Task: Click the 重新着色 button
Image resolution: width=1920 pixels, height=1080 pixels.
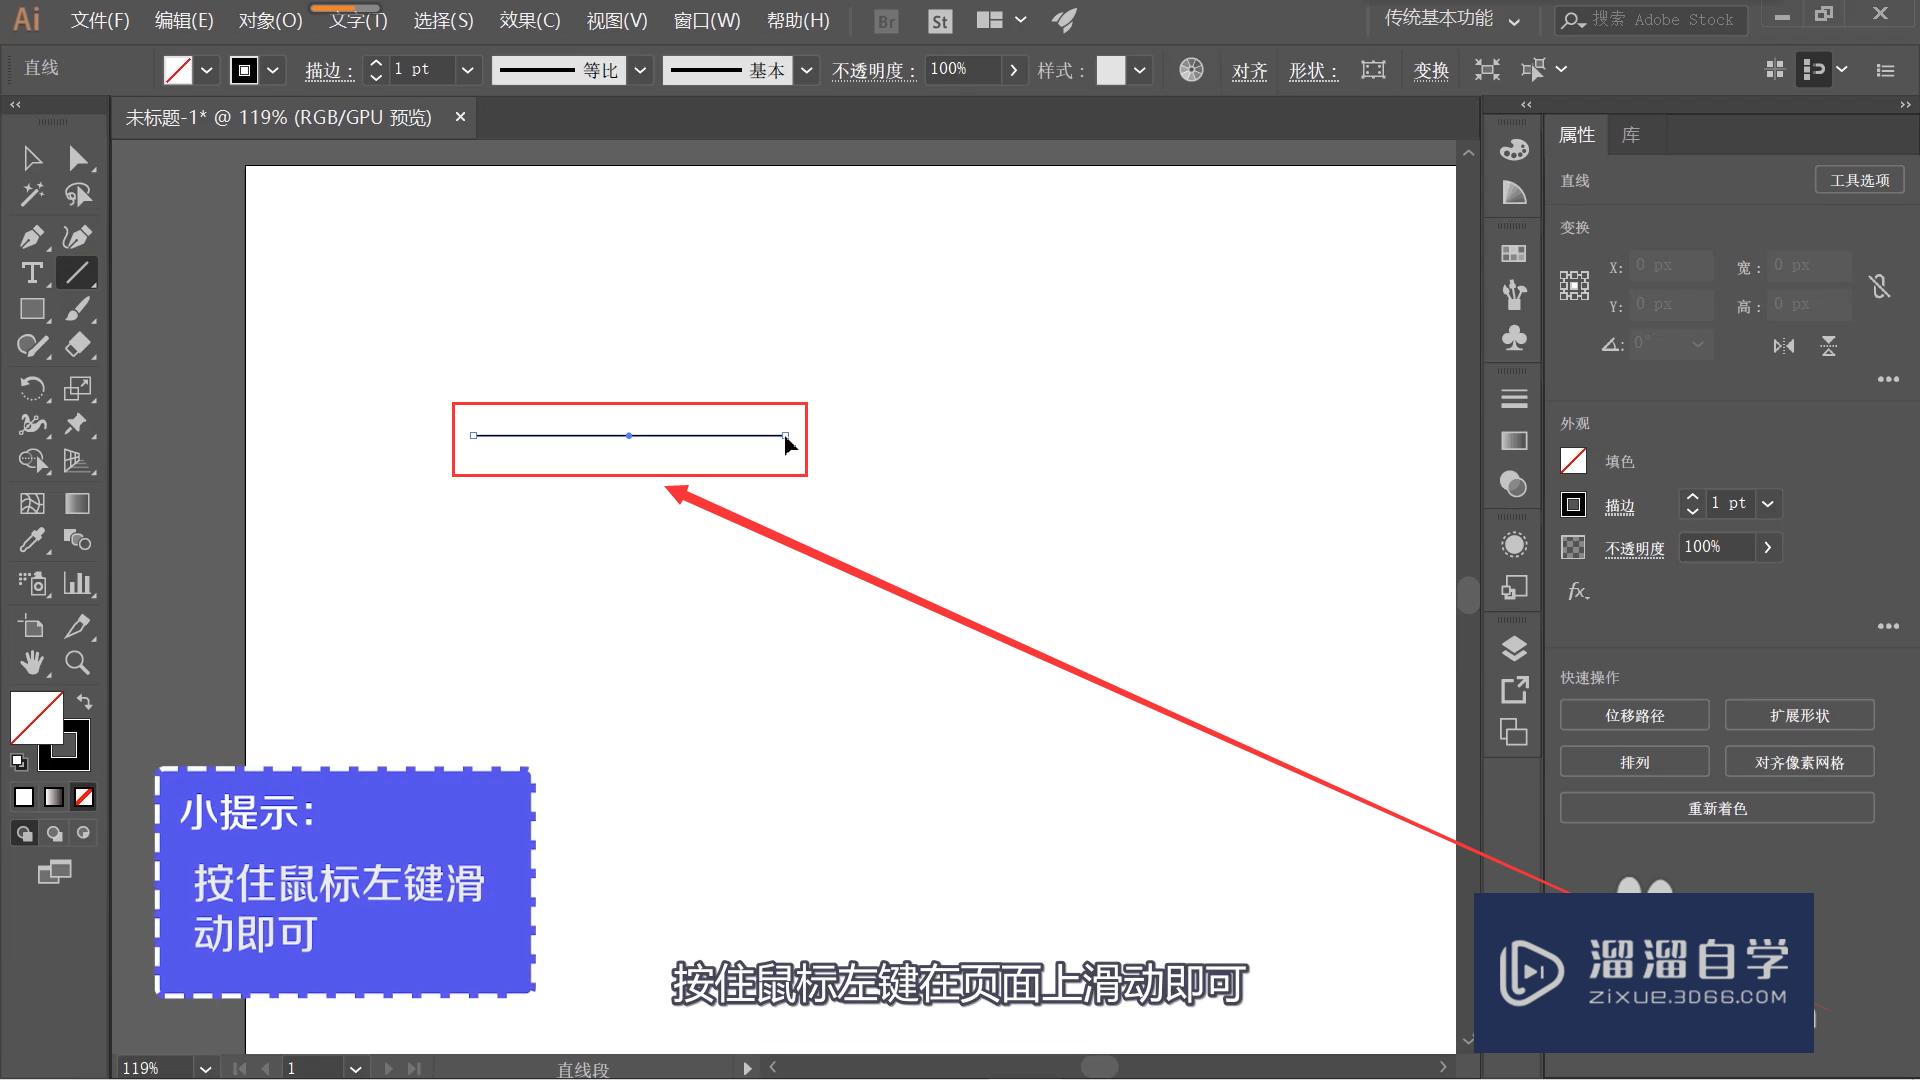Action: [x=1718, y=808]
